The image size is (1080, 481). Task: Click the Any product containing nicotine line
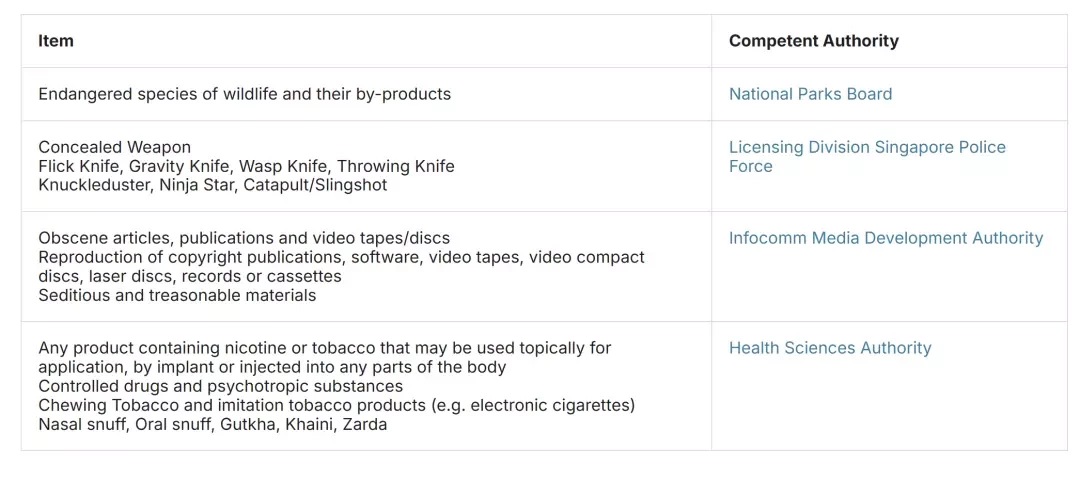click(x=324, y=348)
